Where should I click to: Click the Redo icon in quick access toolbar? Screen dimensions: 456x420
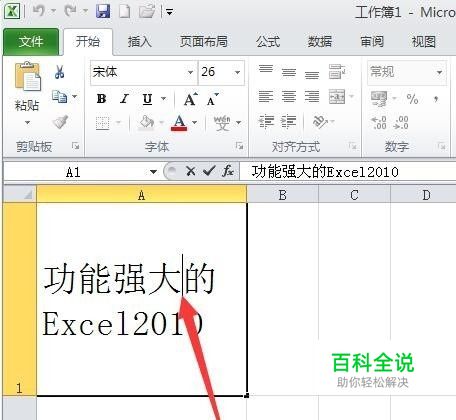(71, 12)
